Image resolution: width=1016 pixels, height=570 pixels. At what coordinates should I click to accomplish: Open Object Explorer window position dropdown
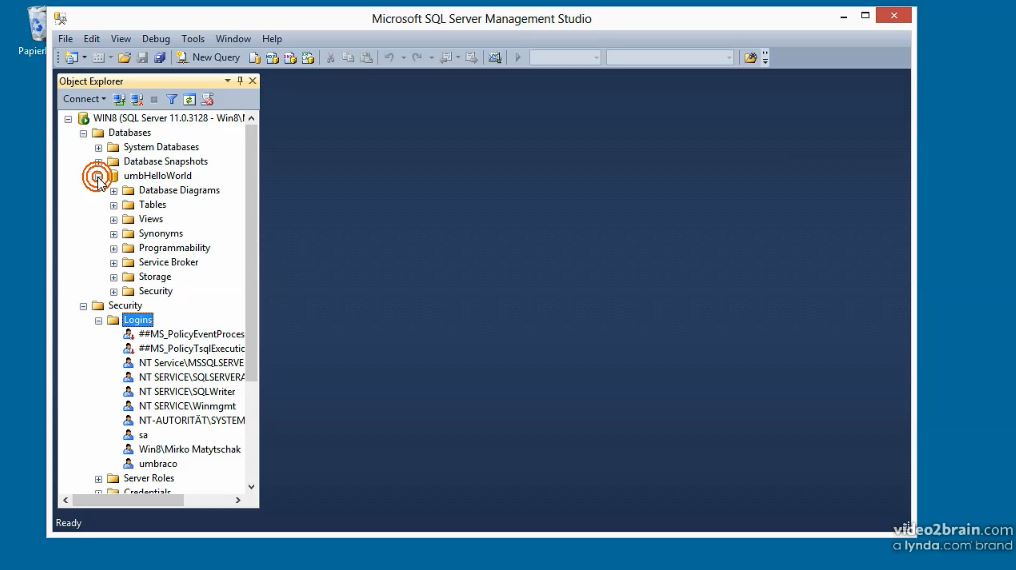227,81
